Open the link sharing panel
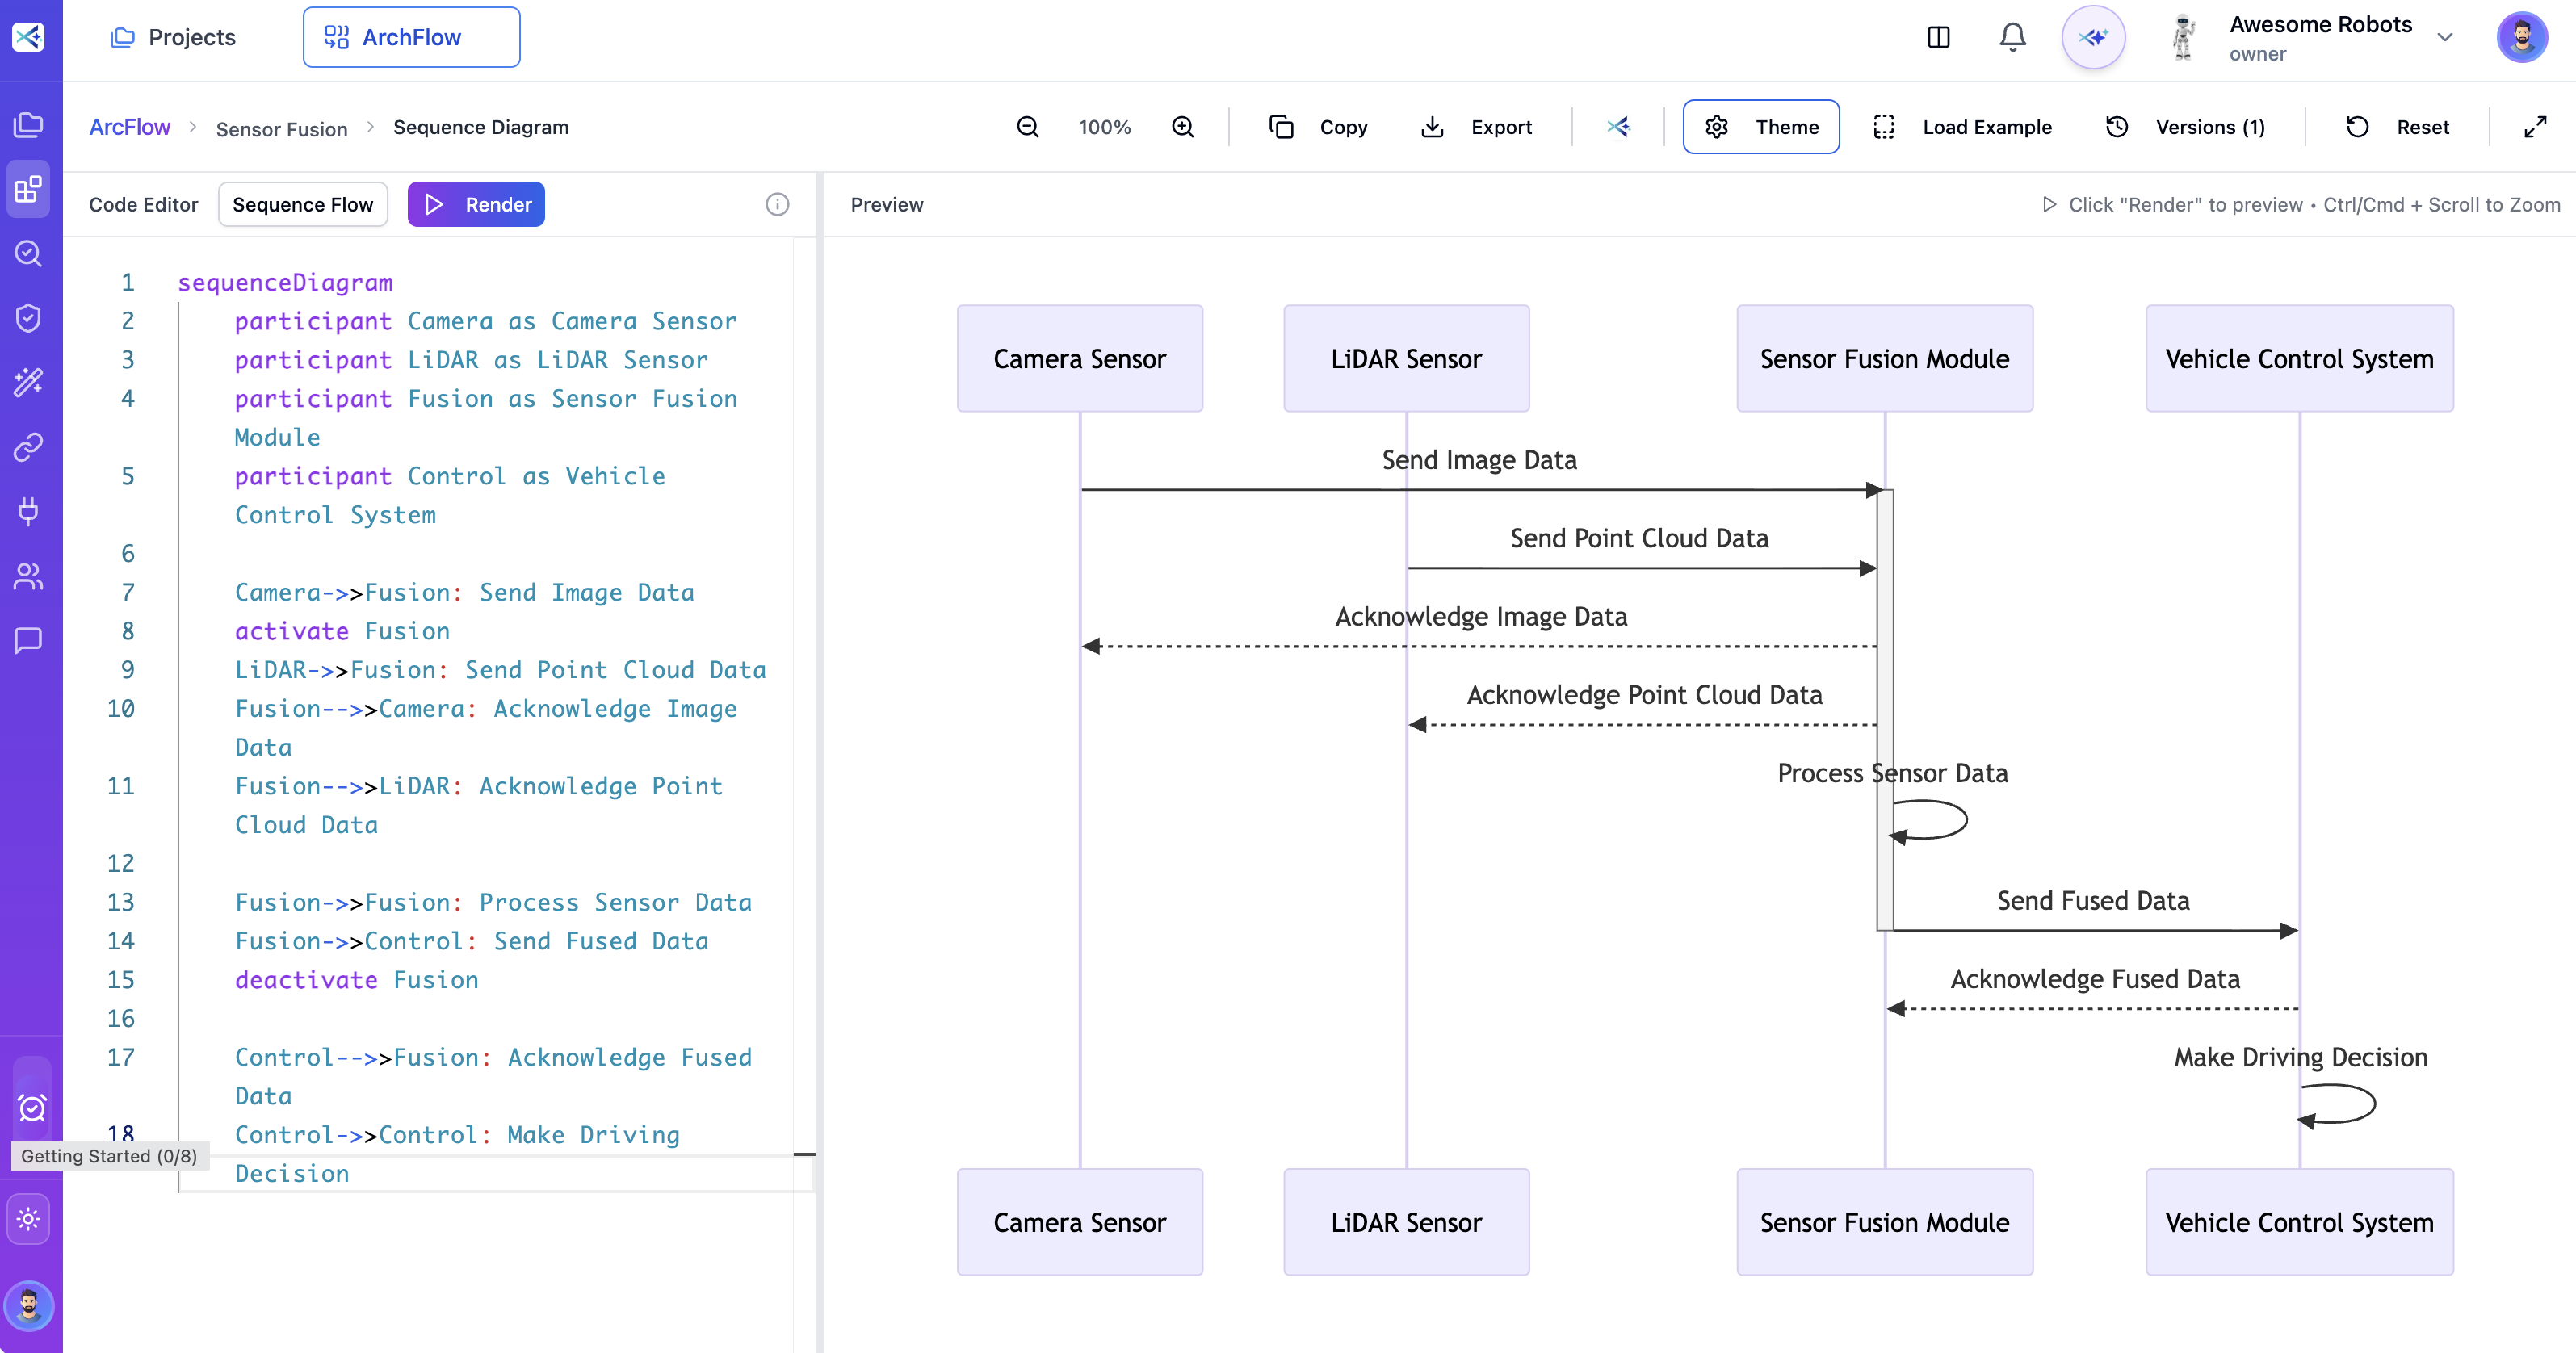This screenshot has width=2576, height=1353. (x=28, y=447)
